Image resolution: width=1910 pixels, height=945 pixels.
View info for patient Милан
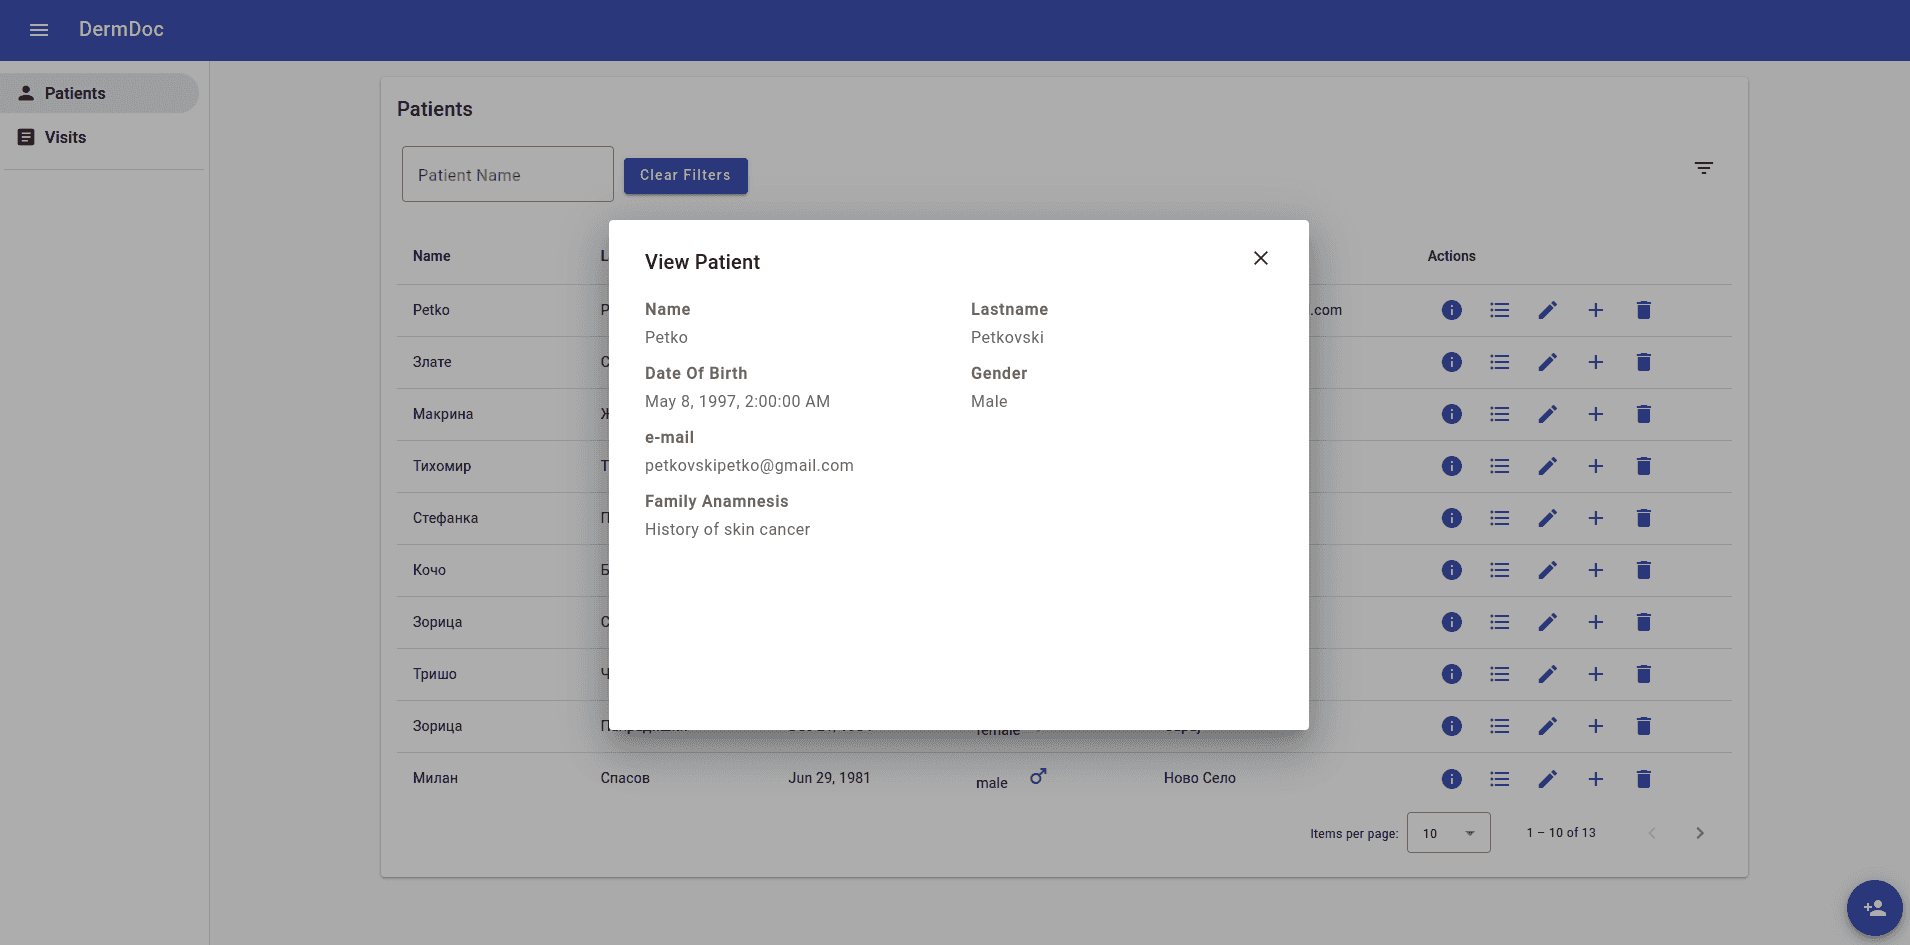click(x=1451, y=779)
